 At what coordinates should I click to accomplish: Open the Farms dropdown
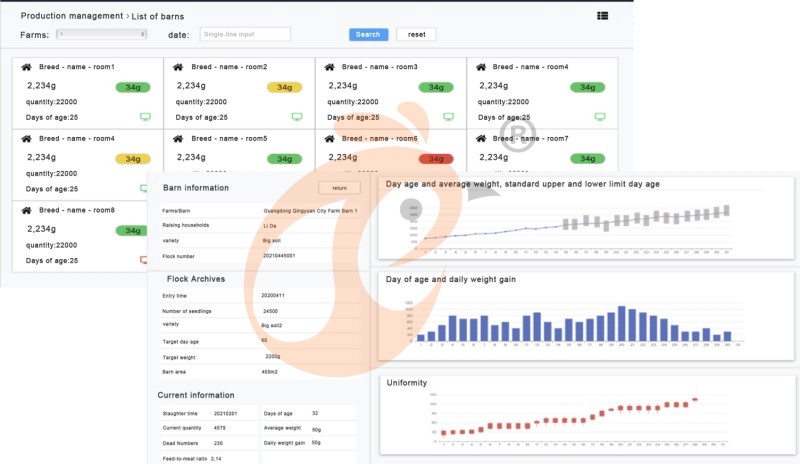[102, 34]
